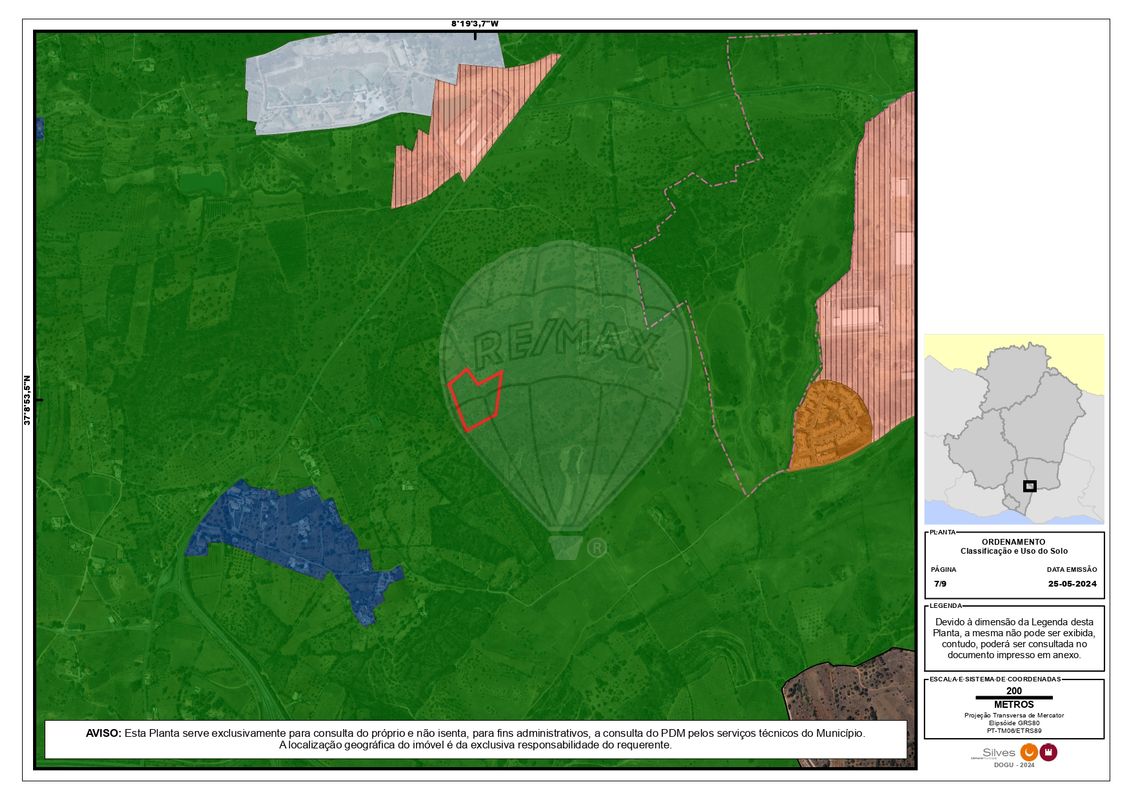
Task: Select the "Elipsóide GRS80" text
Action: tap(1014, 723)
